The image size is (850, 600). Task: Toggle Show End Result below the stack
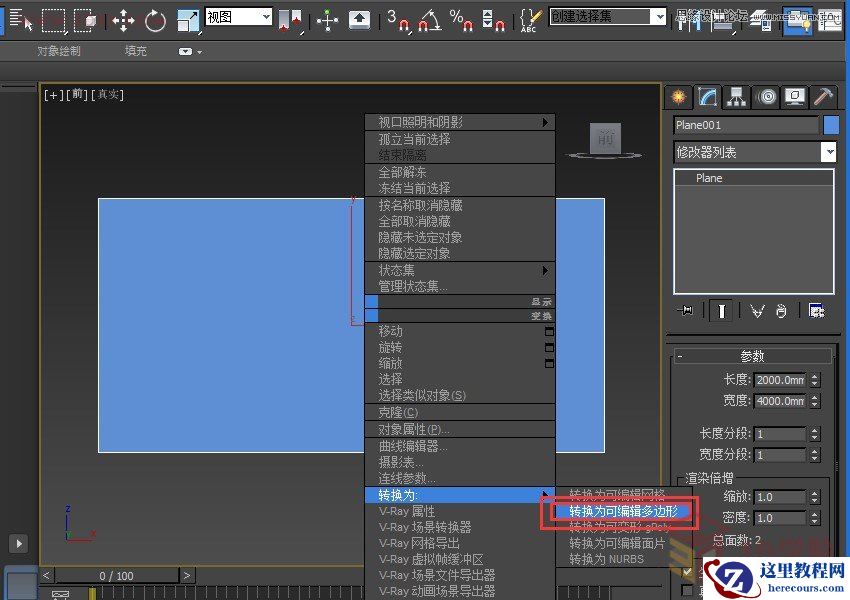(720, 312)
